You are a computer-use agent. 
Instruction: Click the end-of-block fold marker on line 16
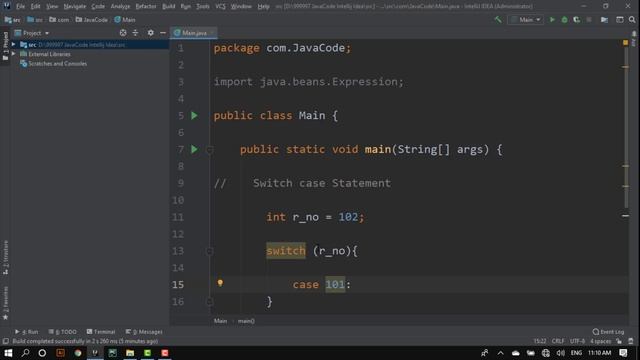(209, 302)
